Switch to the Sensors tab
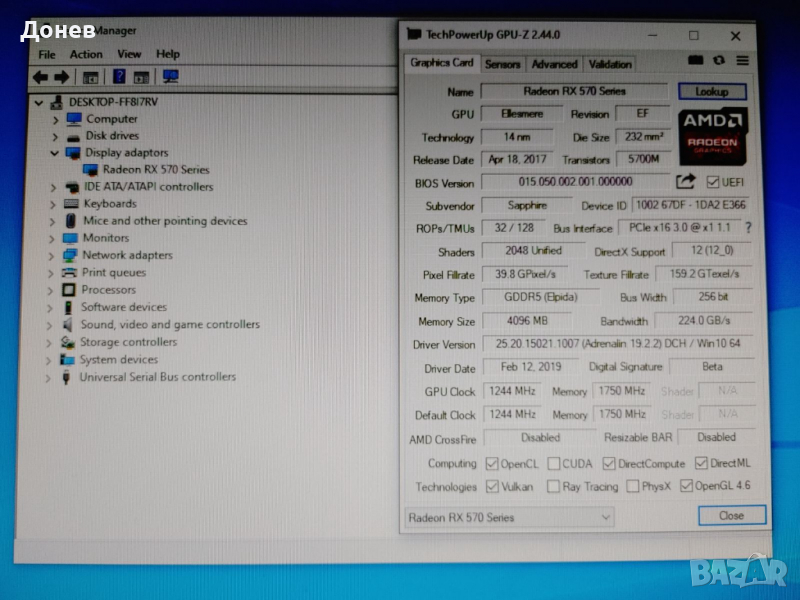Image resolution: width=800 pixels, height=600 pixels. (x=502, y=64)
